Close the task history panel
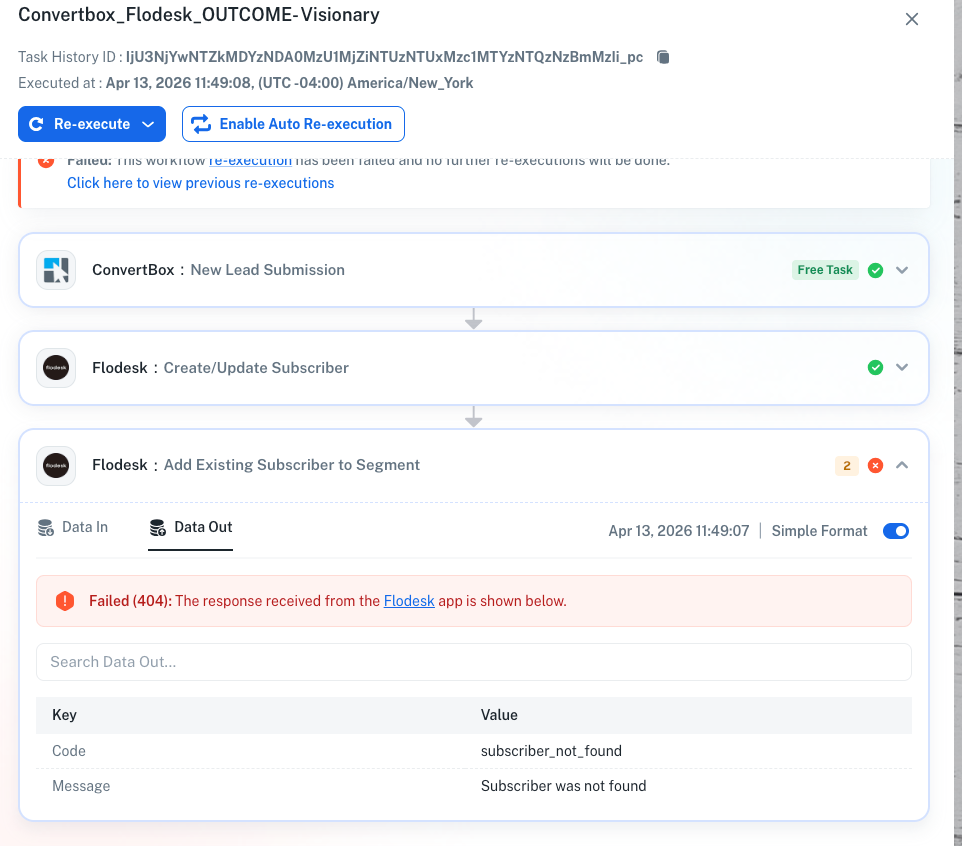Viewport: 962px width, 846px height. 911,19
